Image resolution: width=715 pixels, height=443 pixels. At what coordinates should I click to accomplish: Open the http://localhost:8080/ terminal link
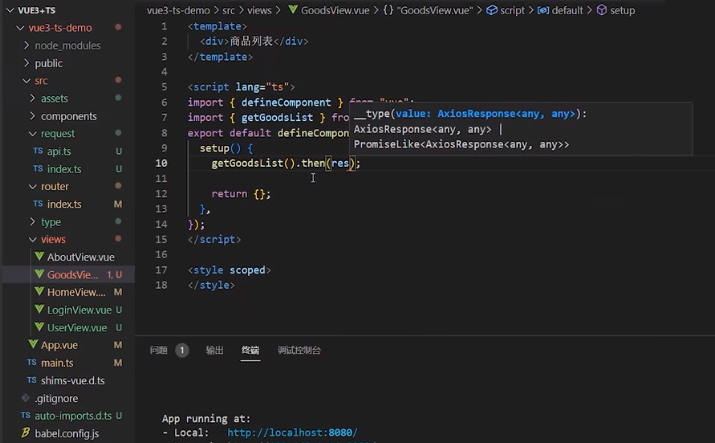[x=292, y=433]
